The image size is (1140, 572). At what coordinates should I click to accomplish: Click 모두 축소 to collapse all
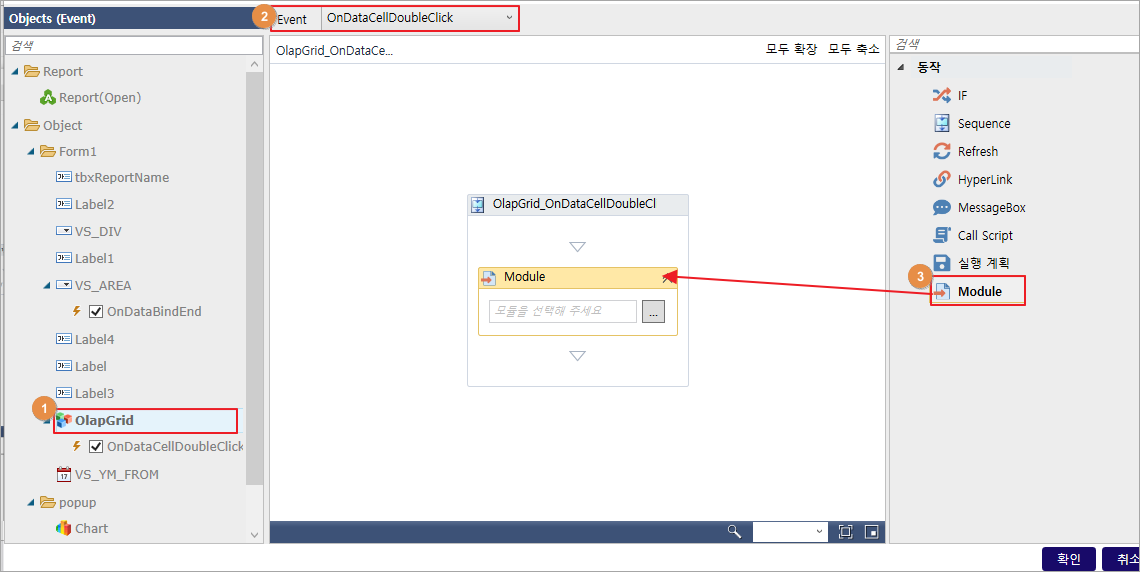(854, 49)
